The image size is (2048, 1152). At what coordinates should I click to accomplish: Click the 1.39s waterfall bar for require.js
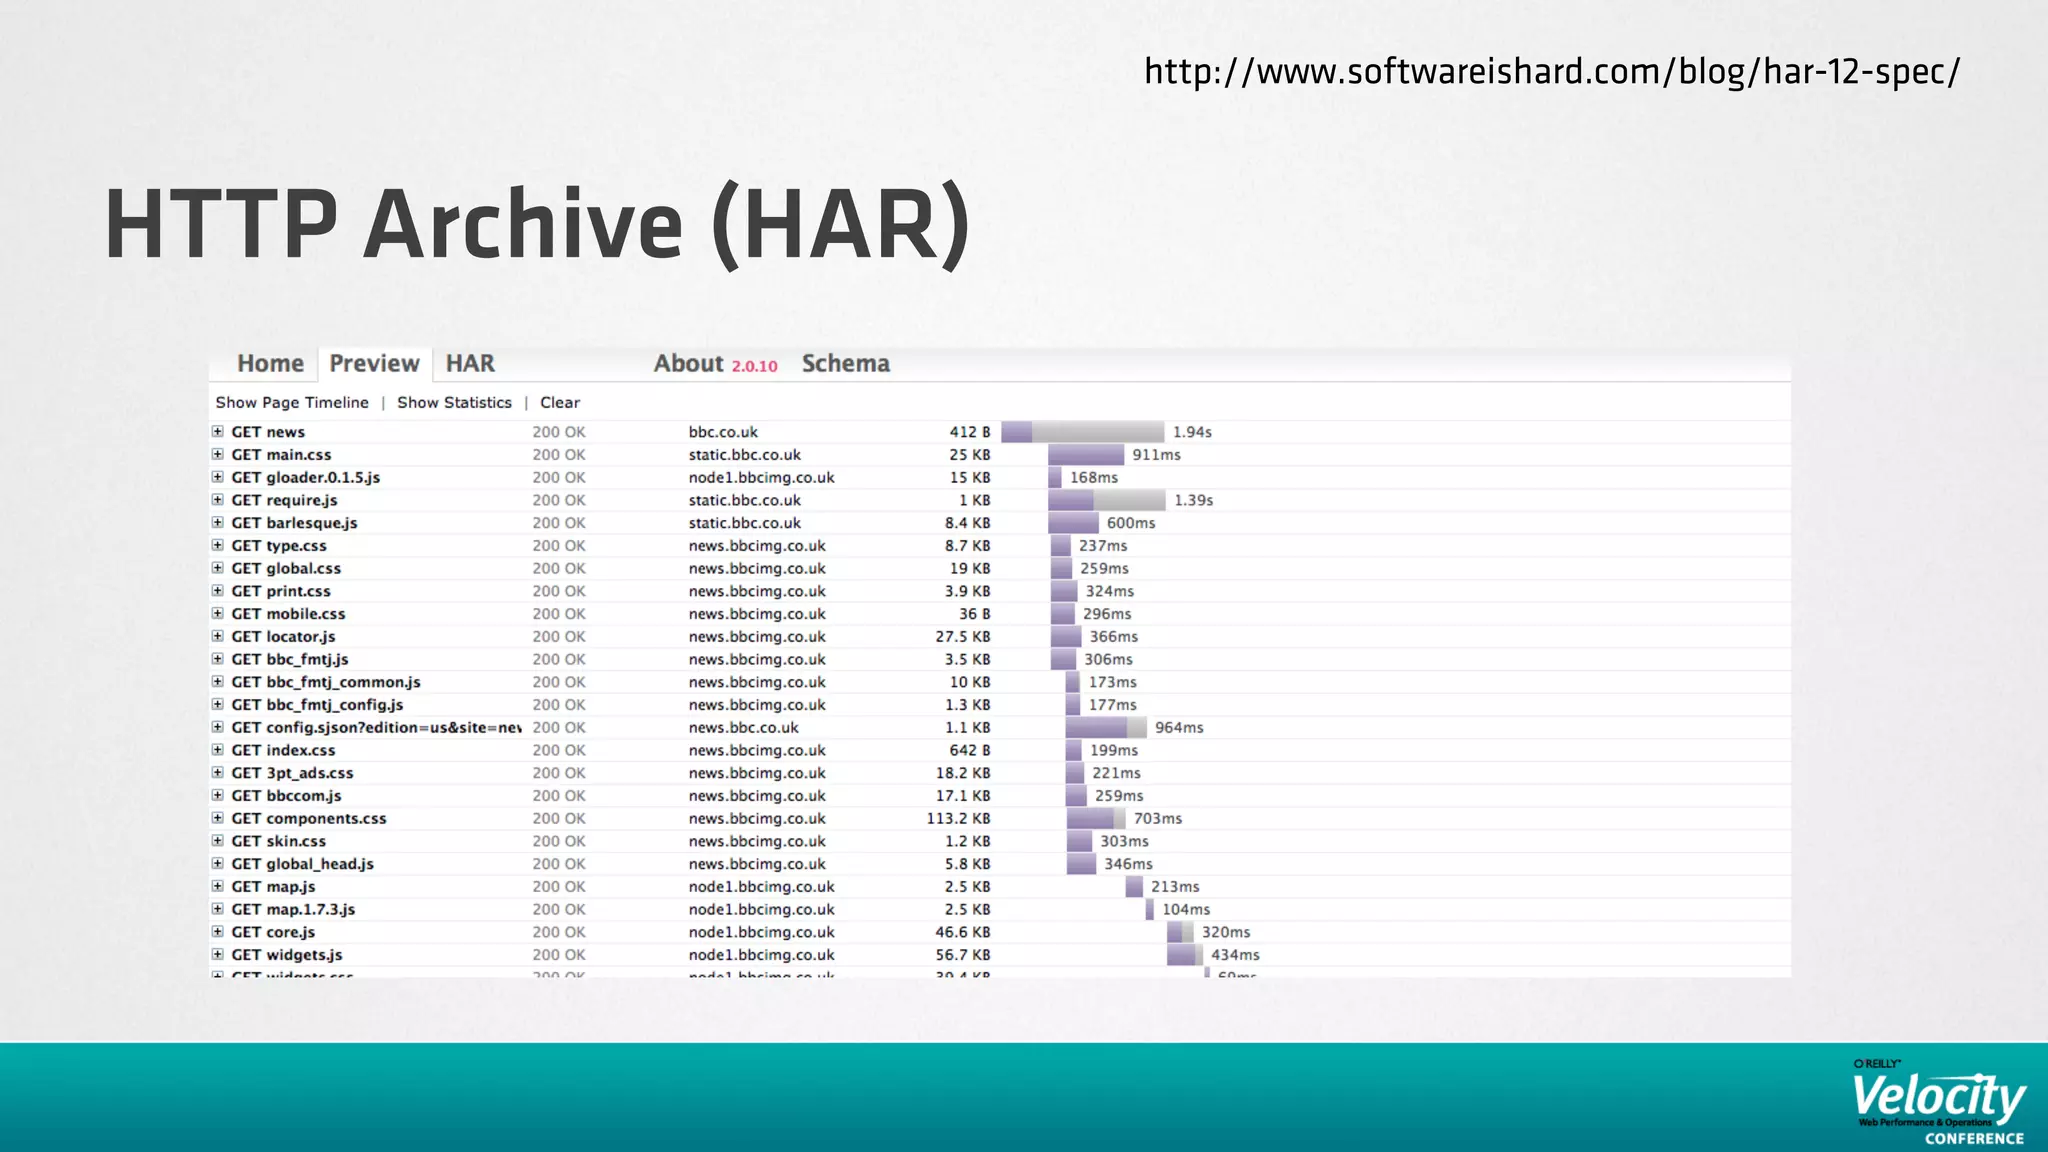(1106, 500)
